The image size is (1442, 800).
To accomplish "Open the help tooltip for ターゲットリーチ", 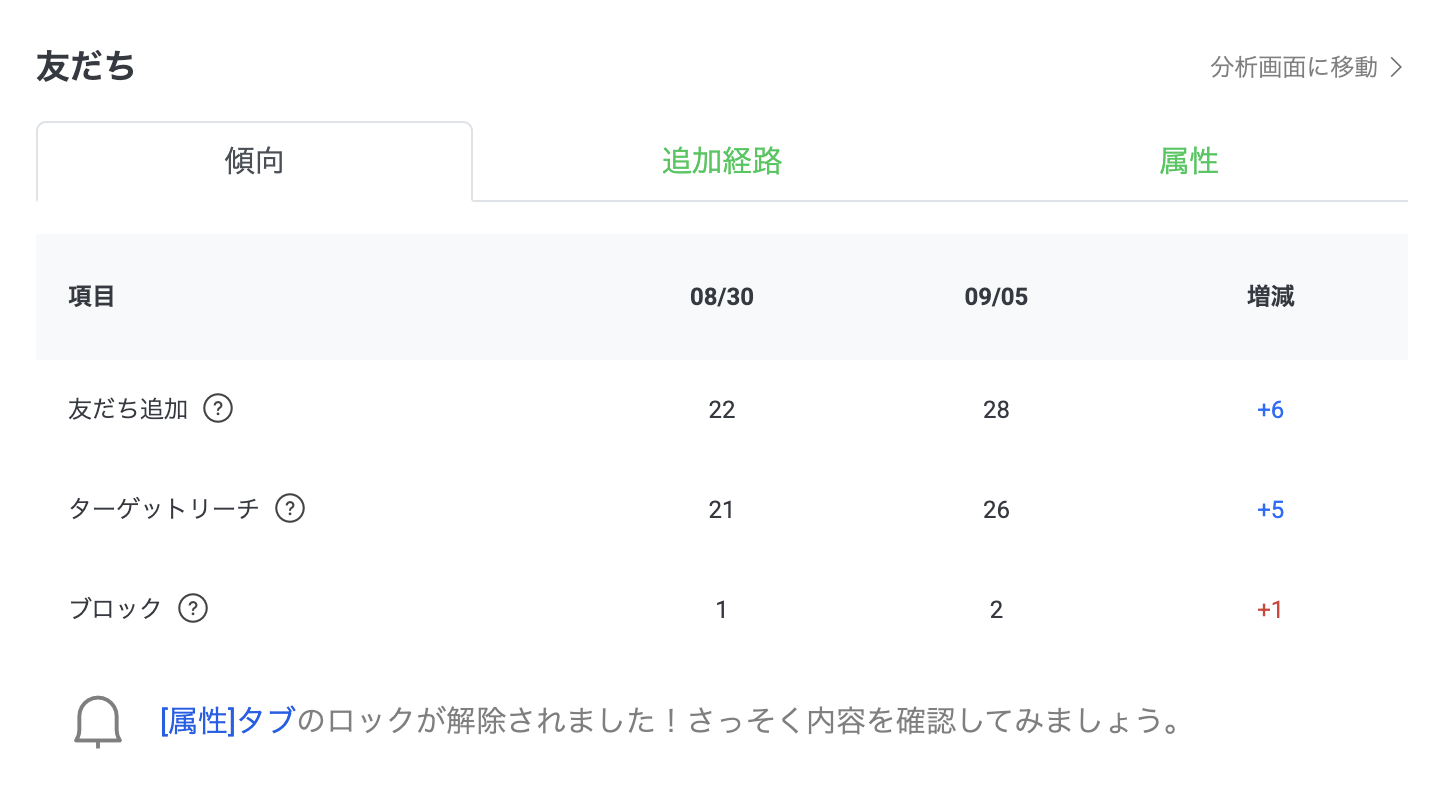I will (x=290, y=509).
